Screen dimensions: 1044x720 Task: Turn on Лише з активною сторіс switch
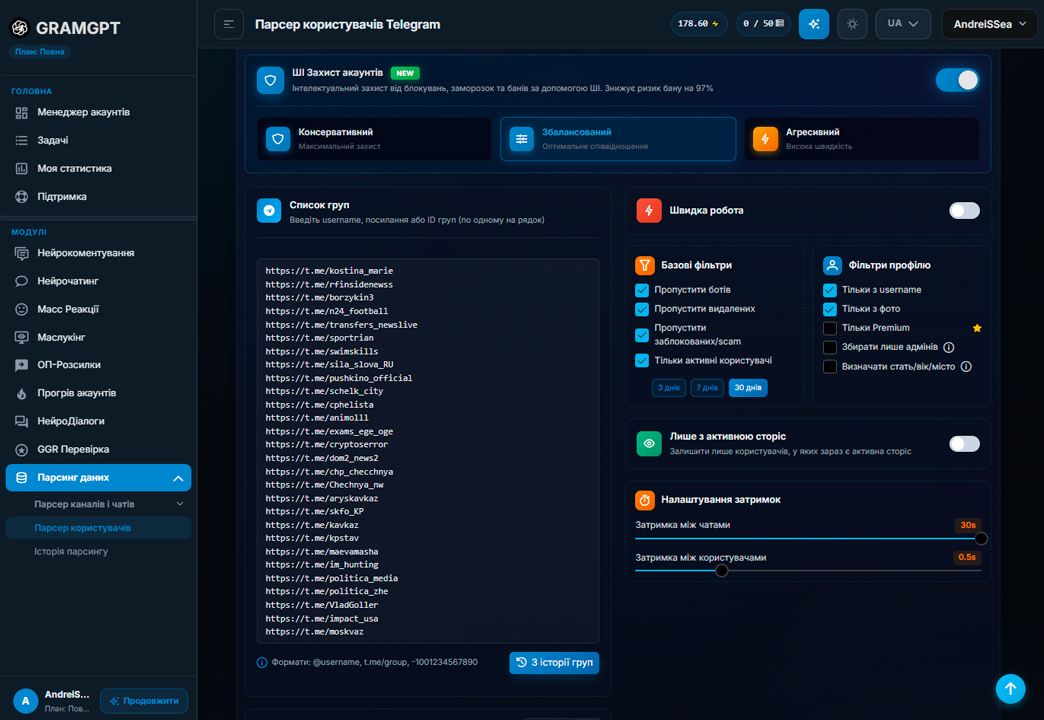tap(964, 444)
